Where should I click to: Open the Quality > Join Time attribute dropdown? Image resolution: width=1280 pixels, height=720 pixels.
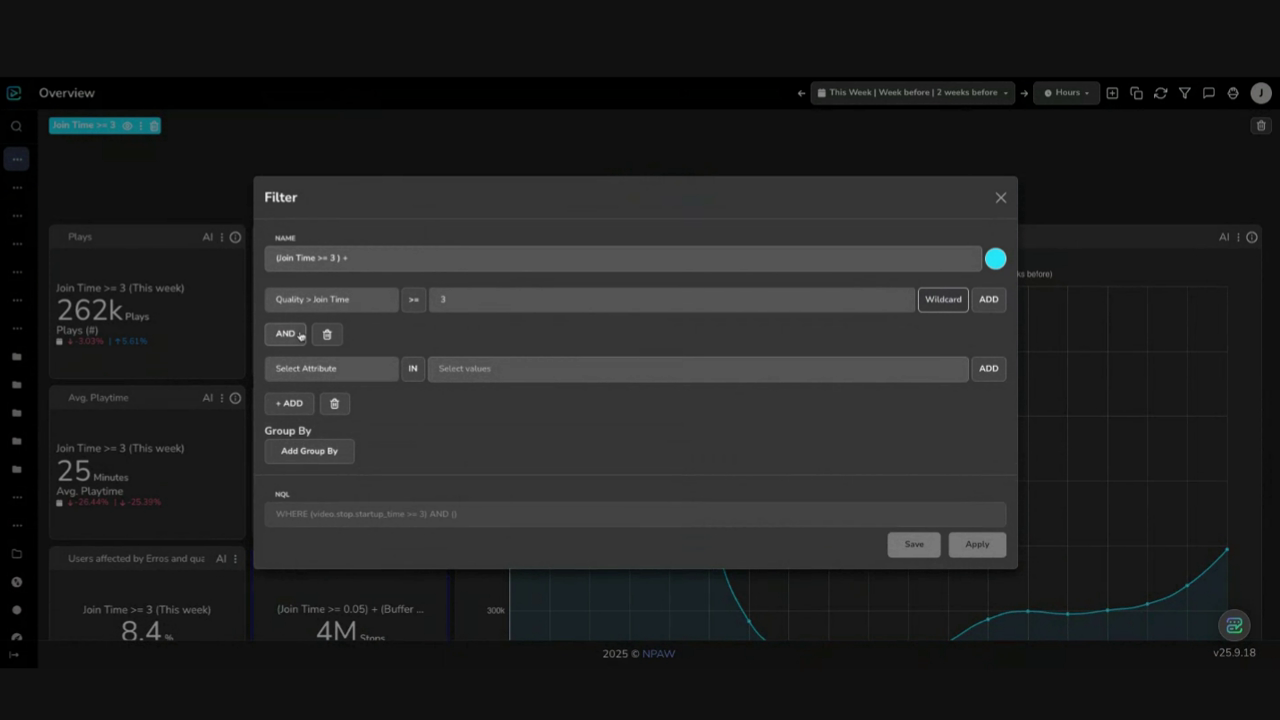click(331, 299)
